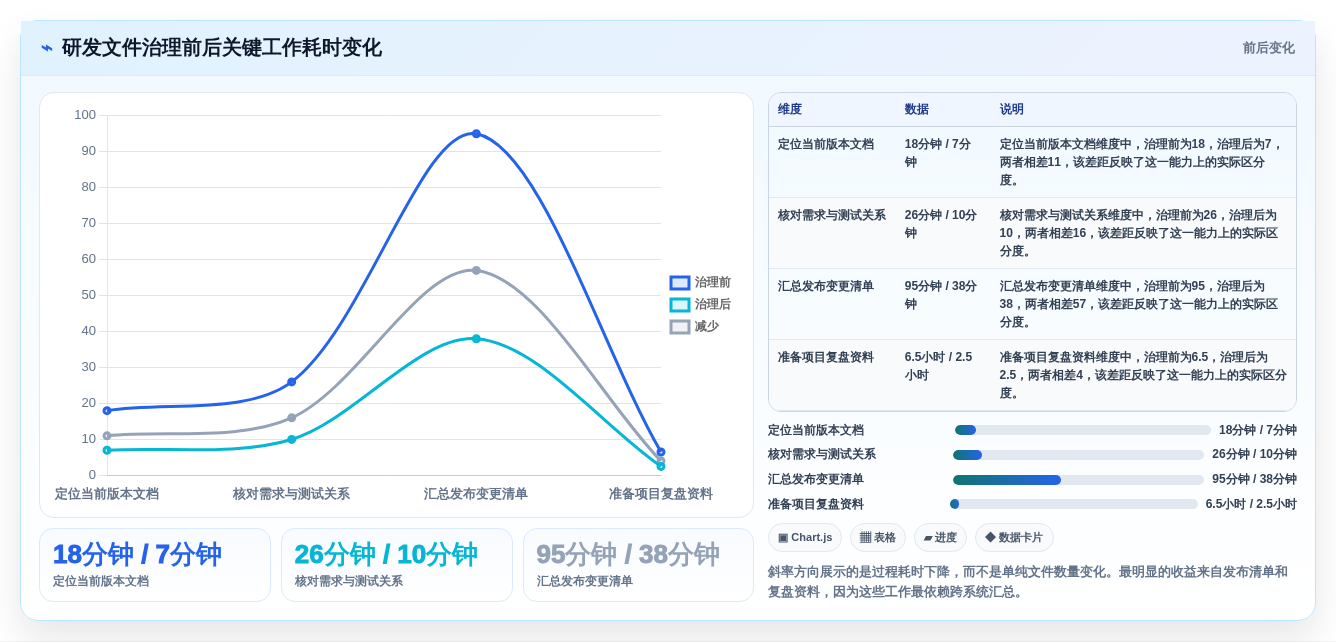1336x642 pixels.
Task: Click the 26分钟 / 10分钟 stat card
Action: click(x=397, y=565)
